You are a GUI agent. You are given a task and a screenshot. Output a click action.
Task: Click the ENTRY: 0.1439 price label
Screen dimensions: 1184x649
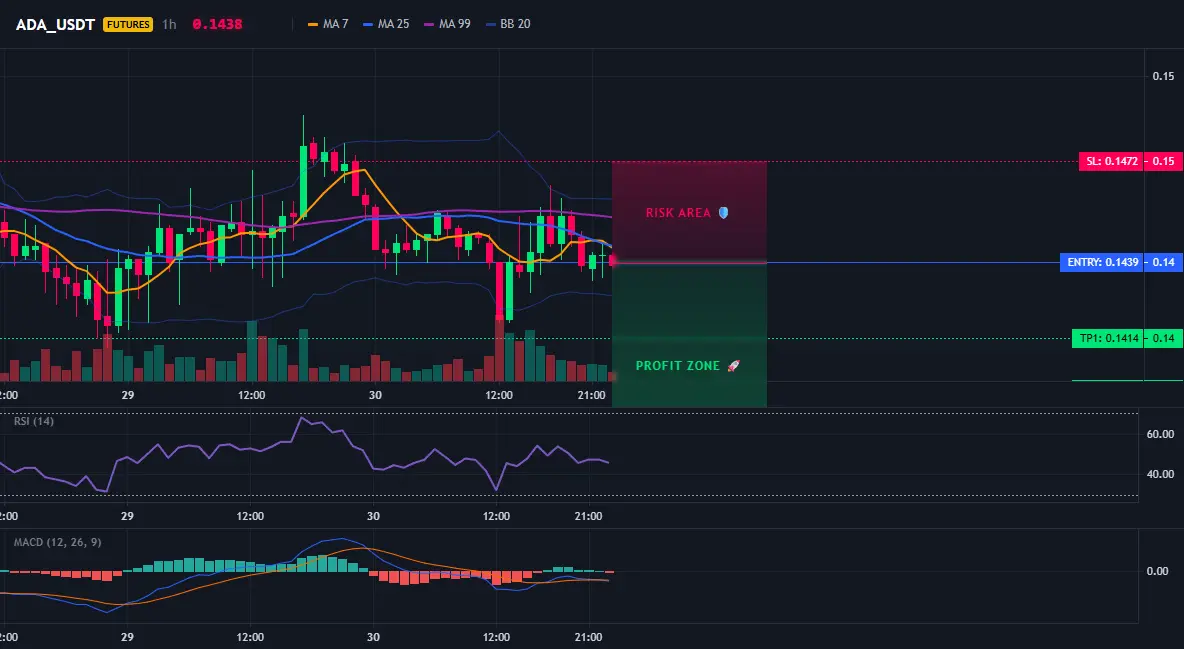[x=1102, y=262]
